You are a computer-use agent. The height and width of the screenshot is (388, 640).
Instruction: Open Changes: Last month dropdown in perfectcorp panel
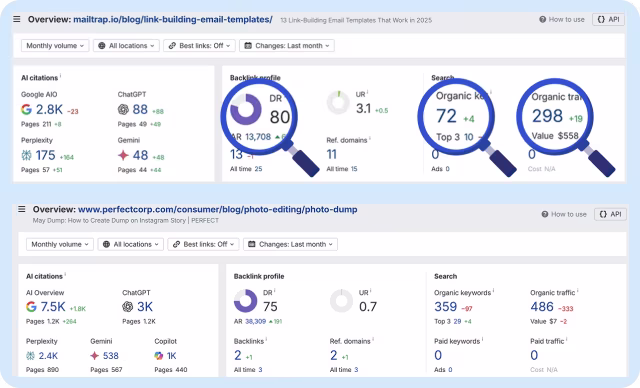pos(290,244)
